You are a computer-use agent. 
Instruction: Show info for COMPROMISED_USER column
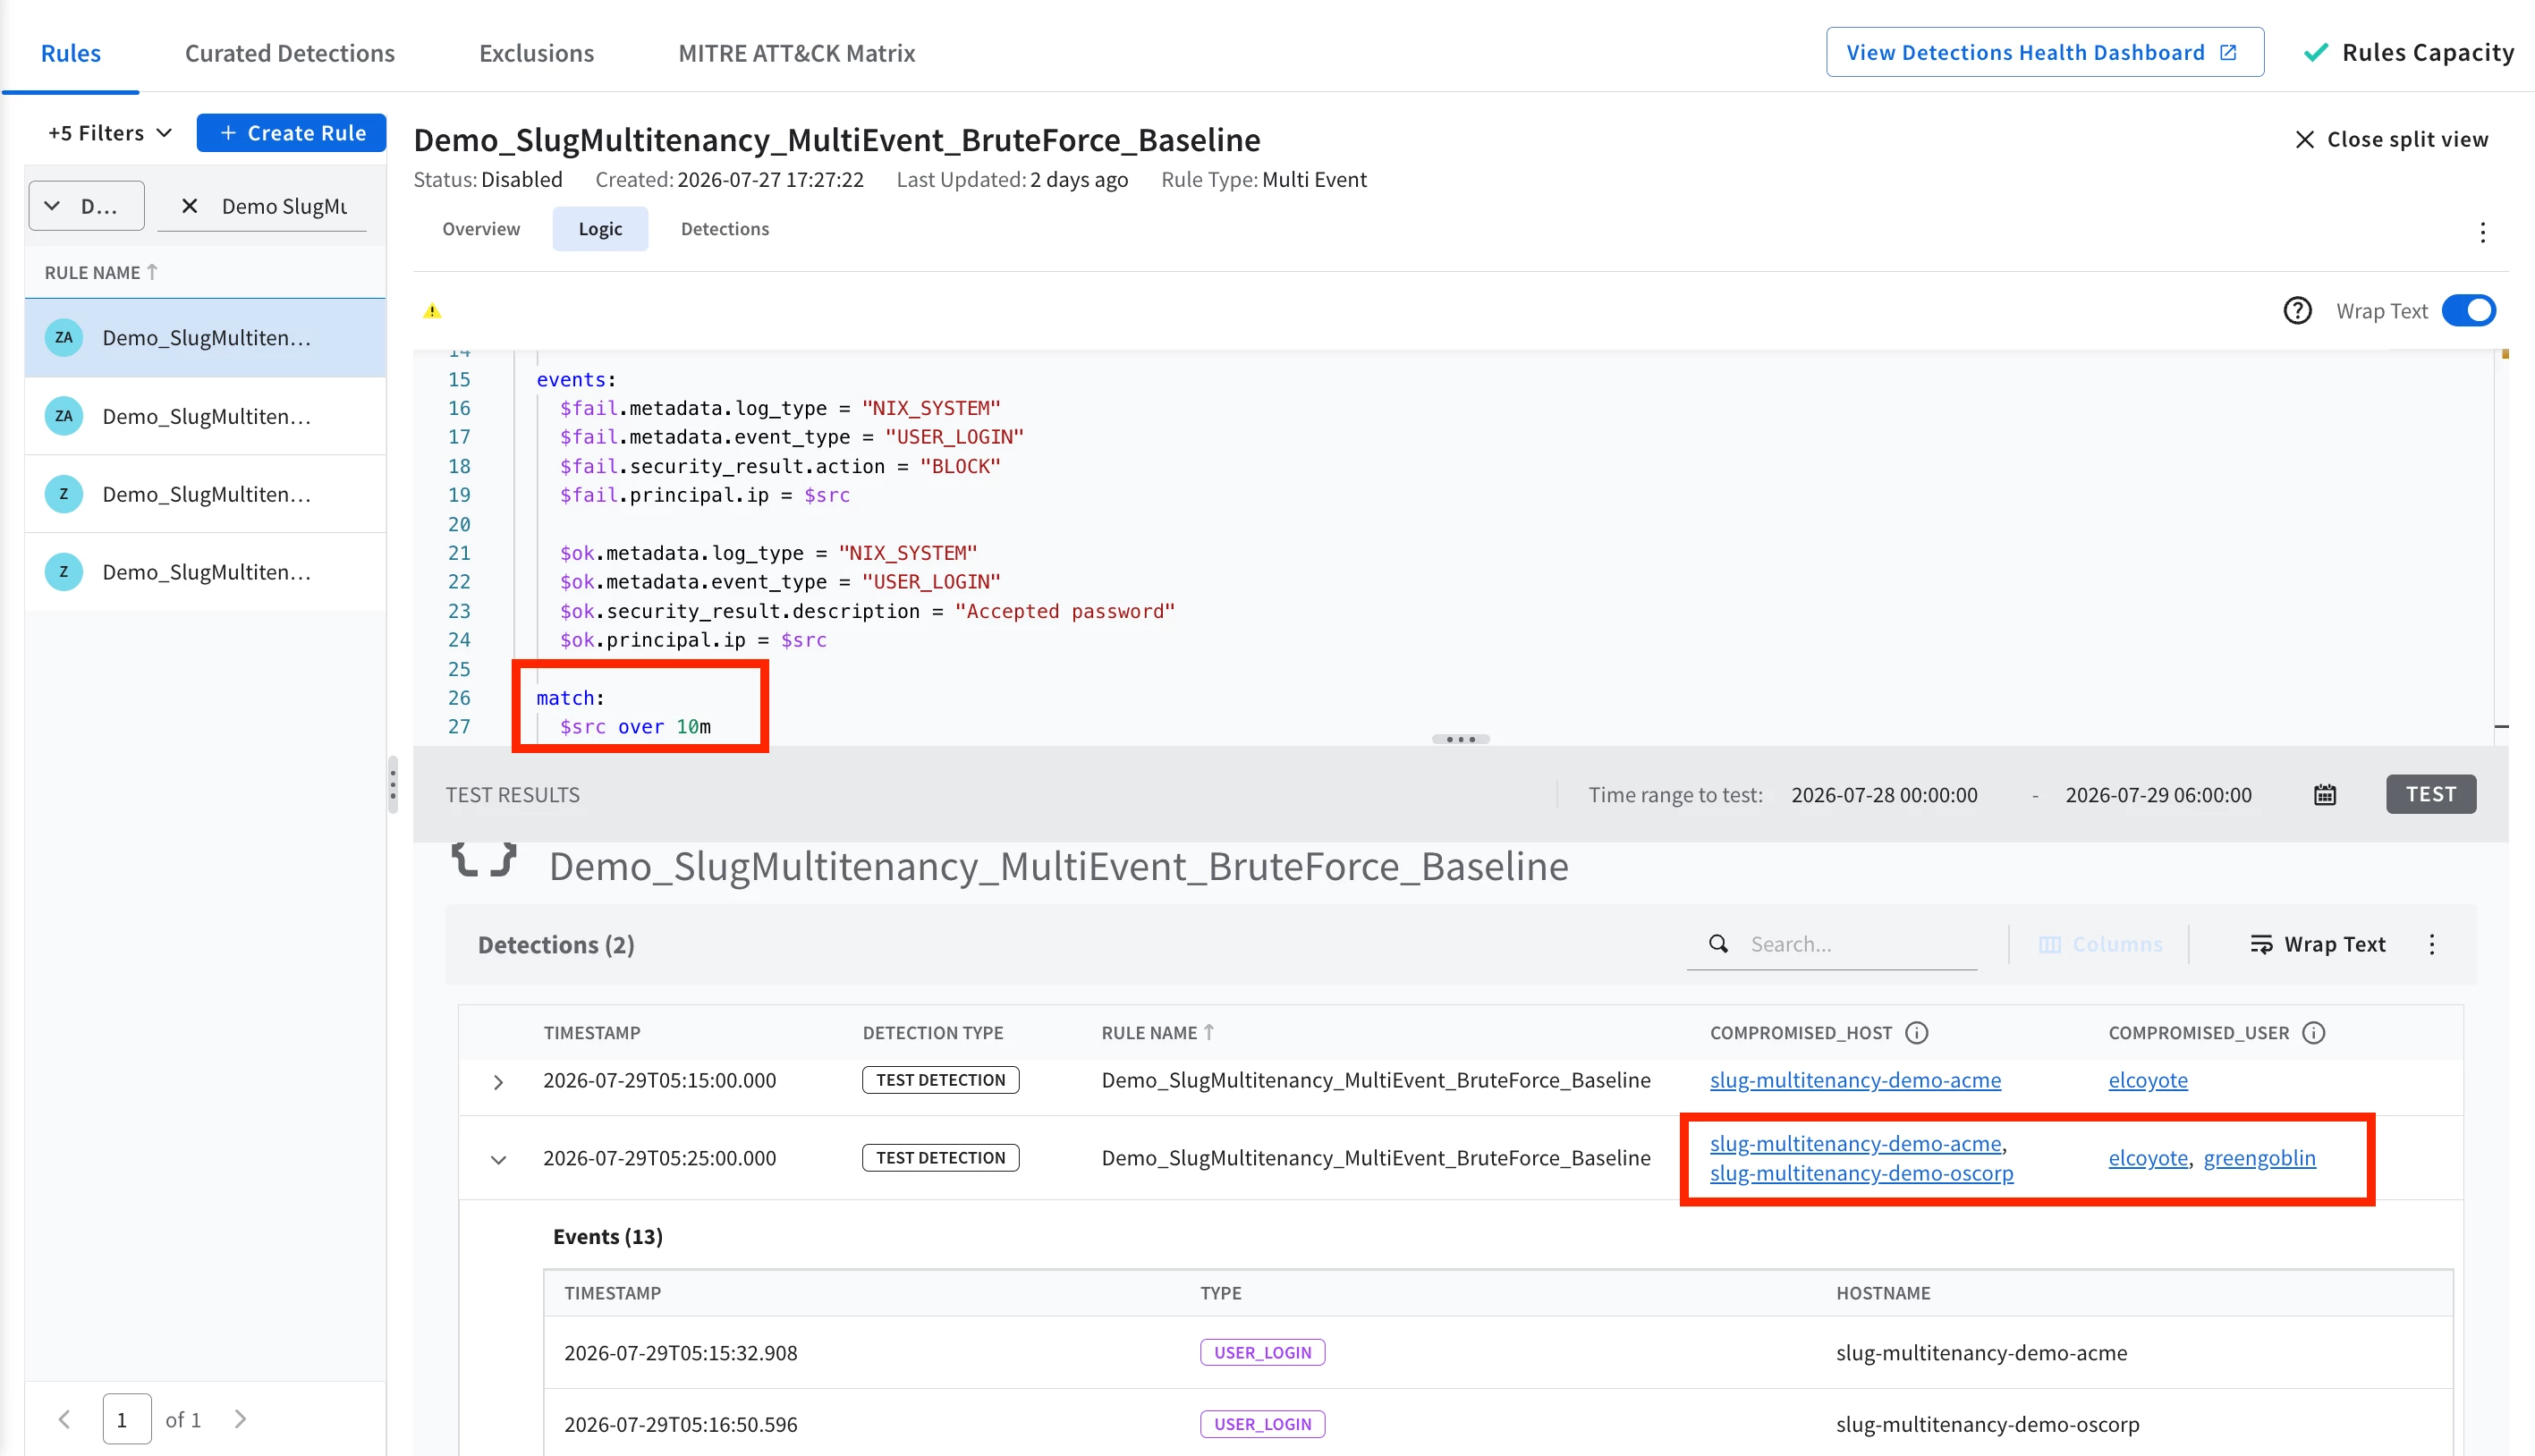2313,1033
